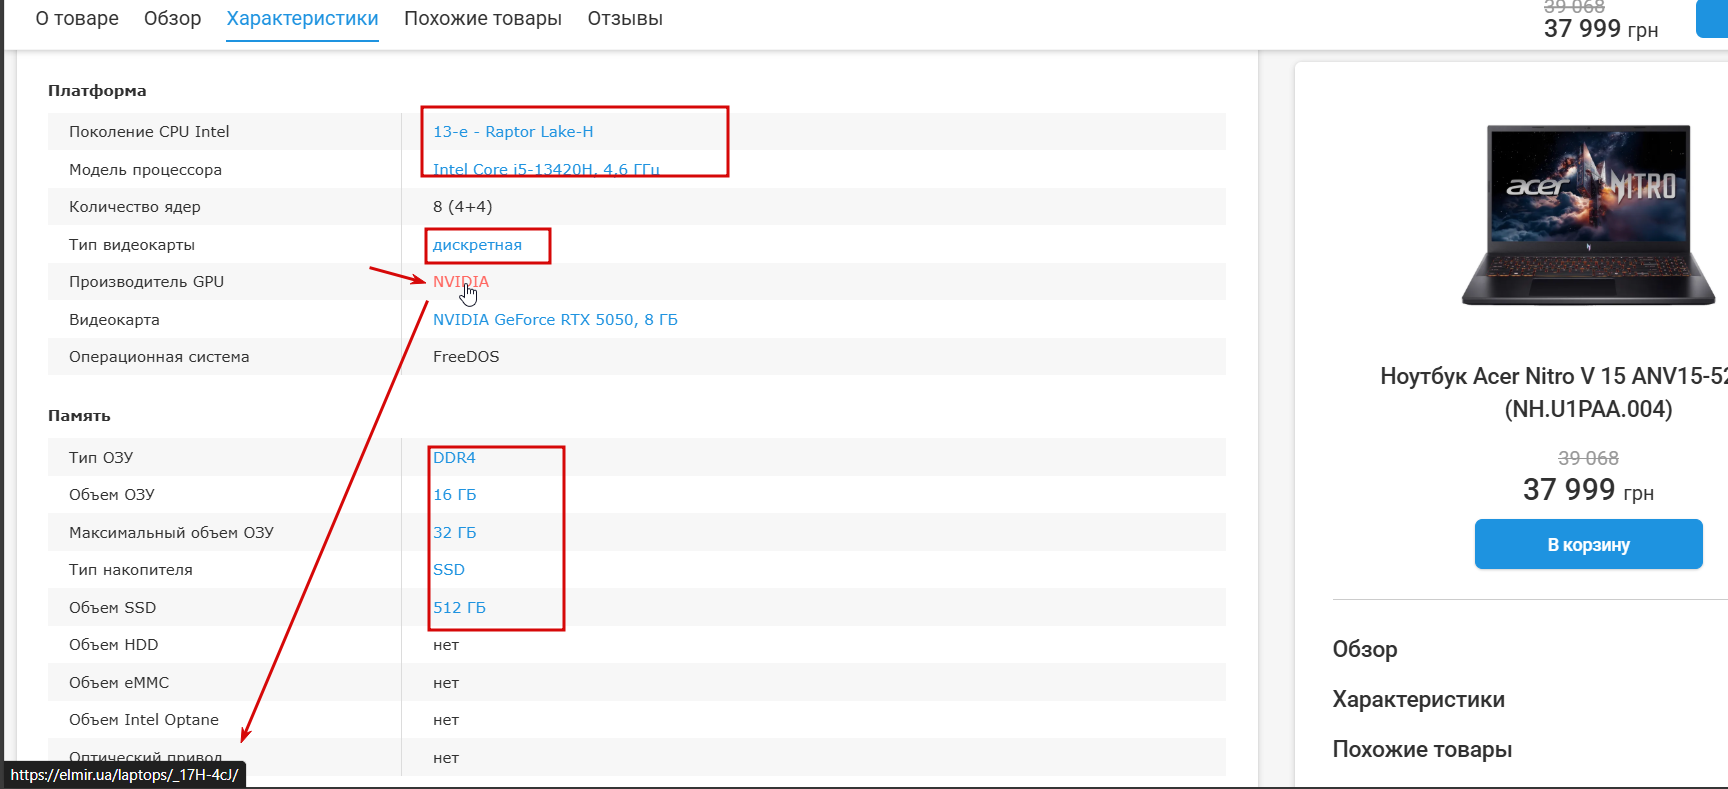The width and height of the screenshot is (1728, 789).
Task: Jump to Обзор in the sidebar card
Action: click(x=1364, y=649)
